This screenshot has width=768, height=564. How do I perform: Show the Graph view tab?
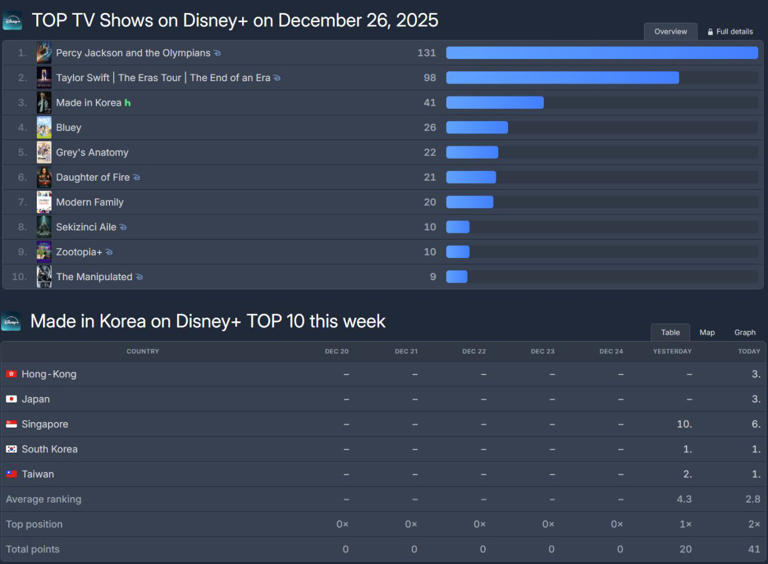745,333
